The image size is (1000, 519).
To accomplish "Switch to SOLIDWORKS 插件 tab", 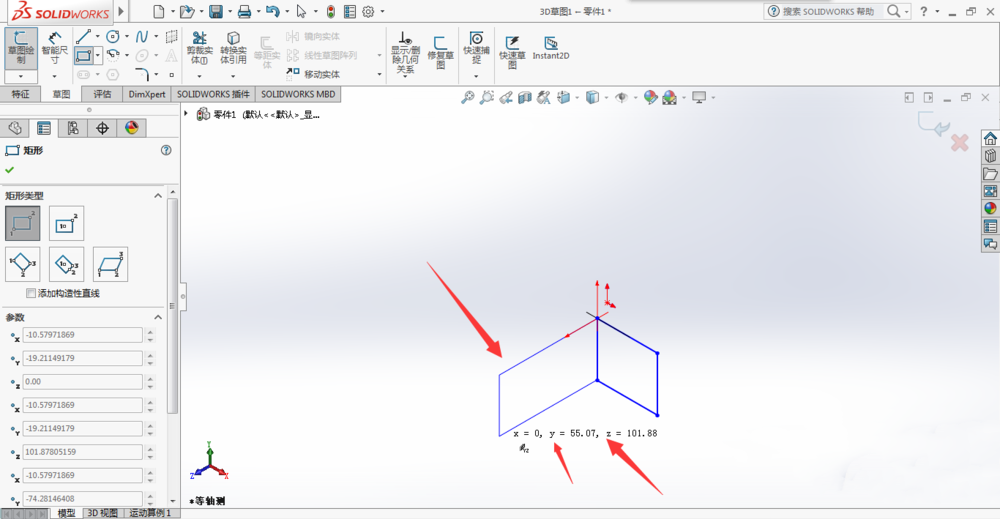I will [214, 94].
